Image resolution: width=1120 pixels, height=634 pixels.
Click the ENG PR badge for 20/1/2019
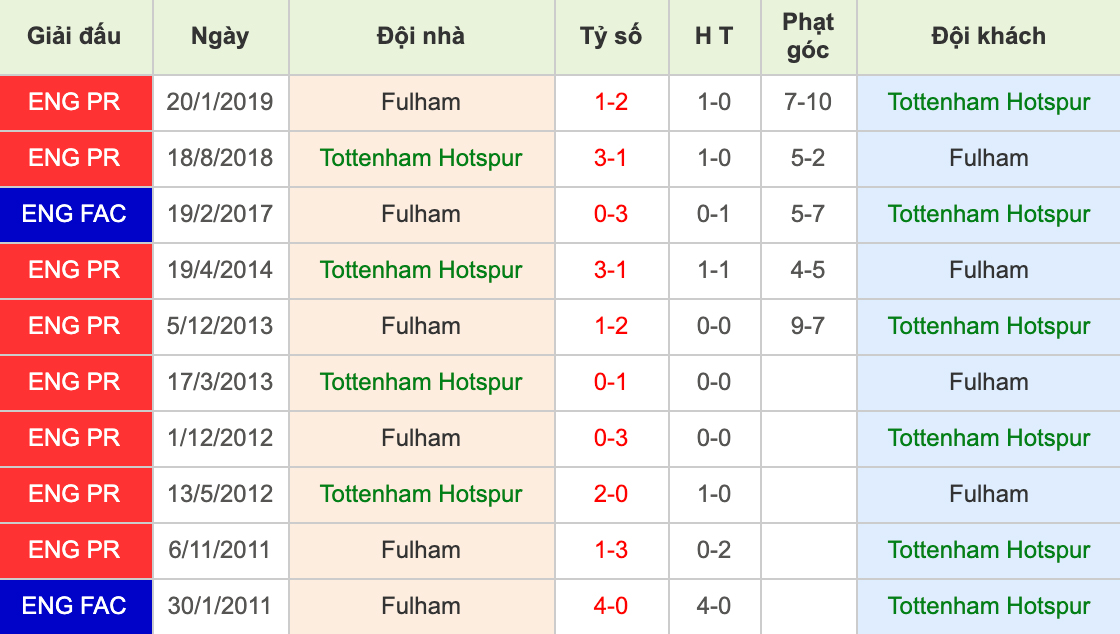[x=75, y=102]
